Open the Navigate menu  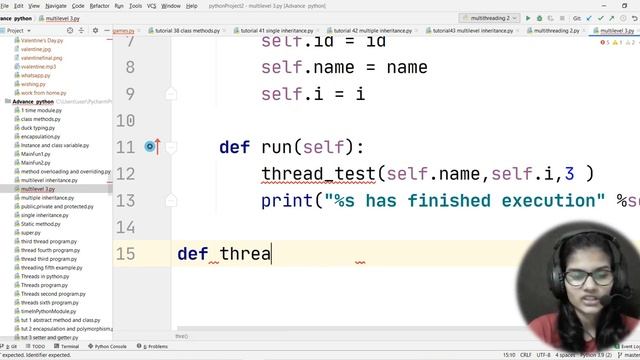coord(56,6)
